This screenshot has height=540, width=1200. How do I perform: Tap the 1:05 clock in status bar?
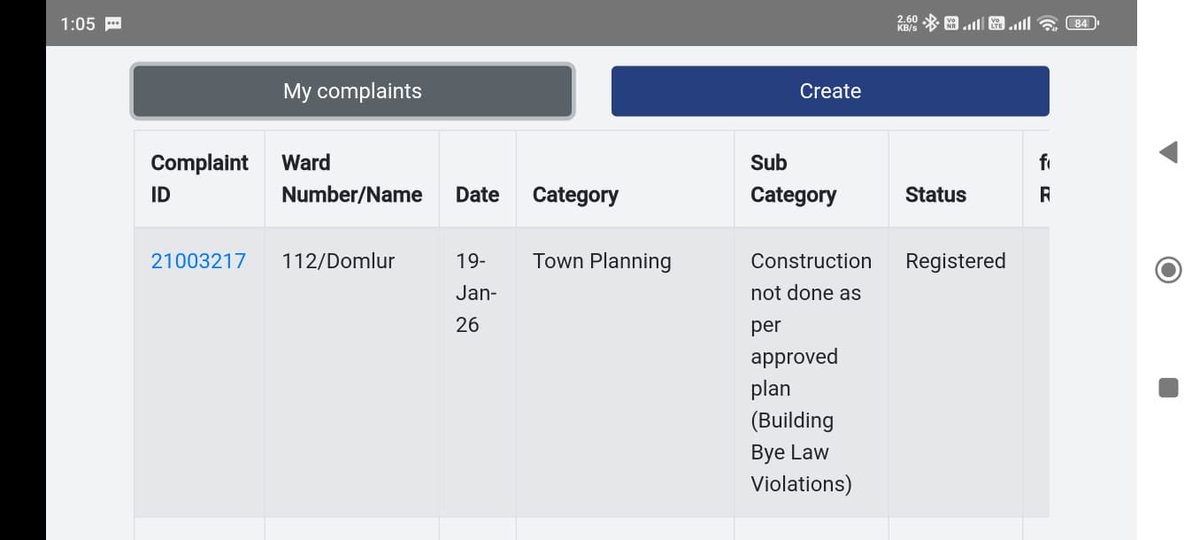pos(77,24)
